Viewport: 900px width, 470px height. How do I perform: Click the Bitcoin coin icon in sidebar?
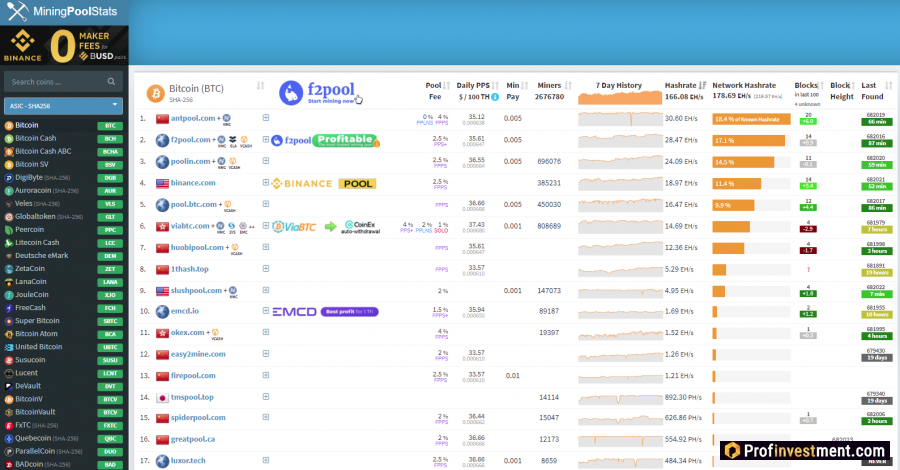click(x=9, y=126)
